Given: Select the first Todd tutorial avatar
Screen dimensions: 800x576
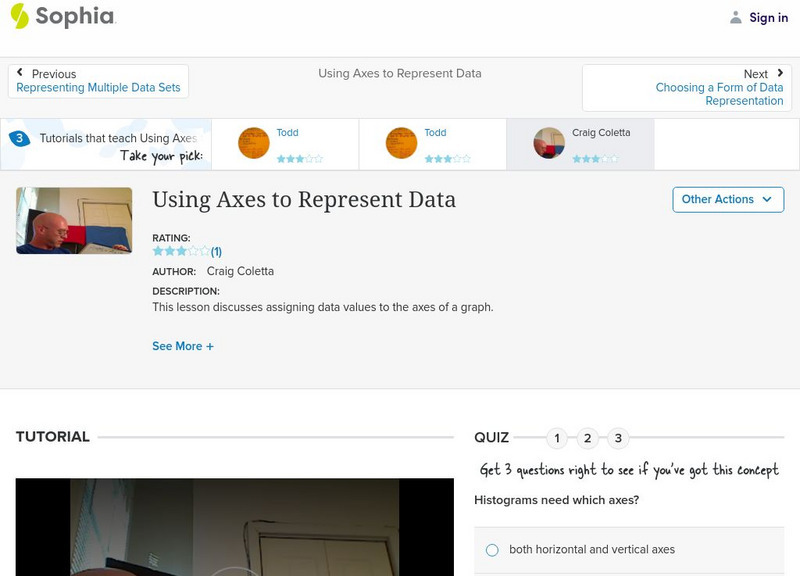Looking at the screenshot, I should [254, 143].
